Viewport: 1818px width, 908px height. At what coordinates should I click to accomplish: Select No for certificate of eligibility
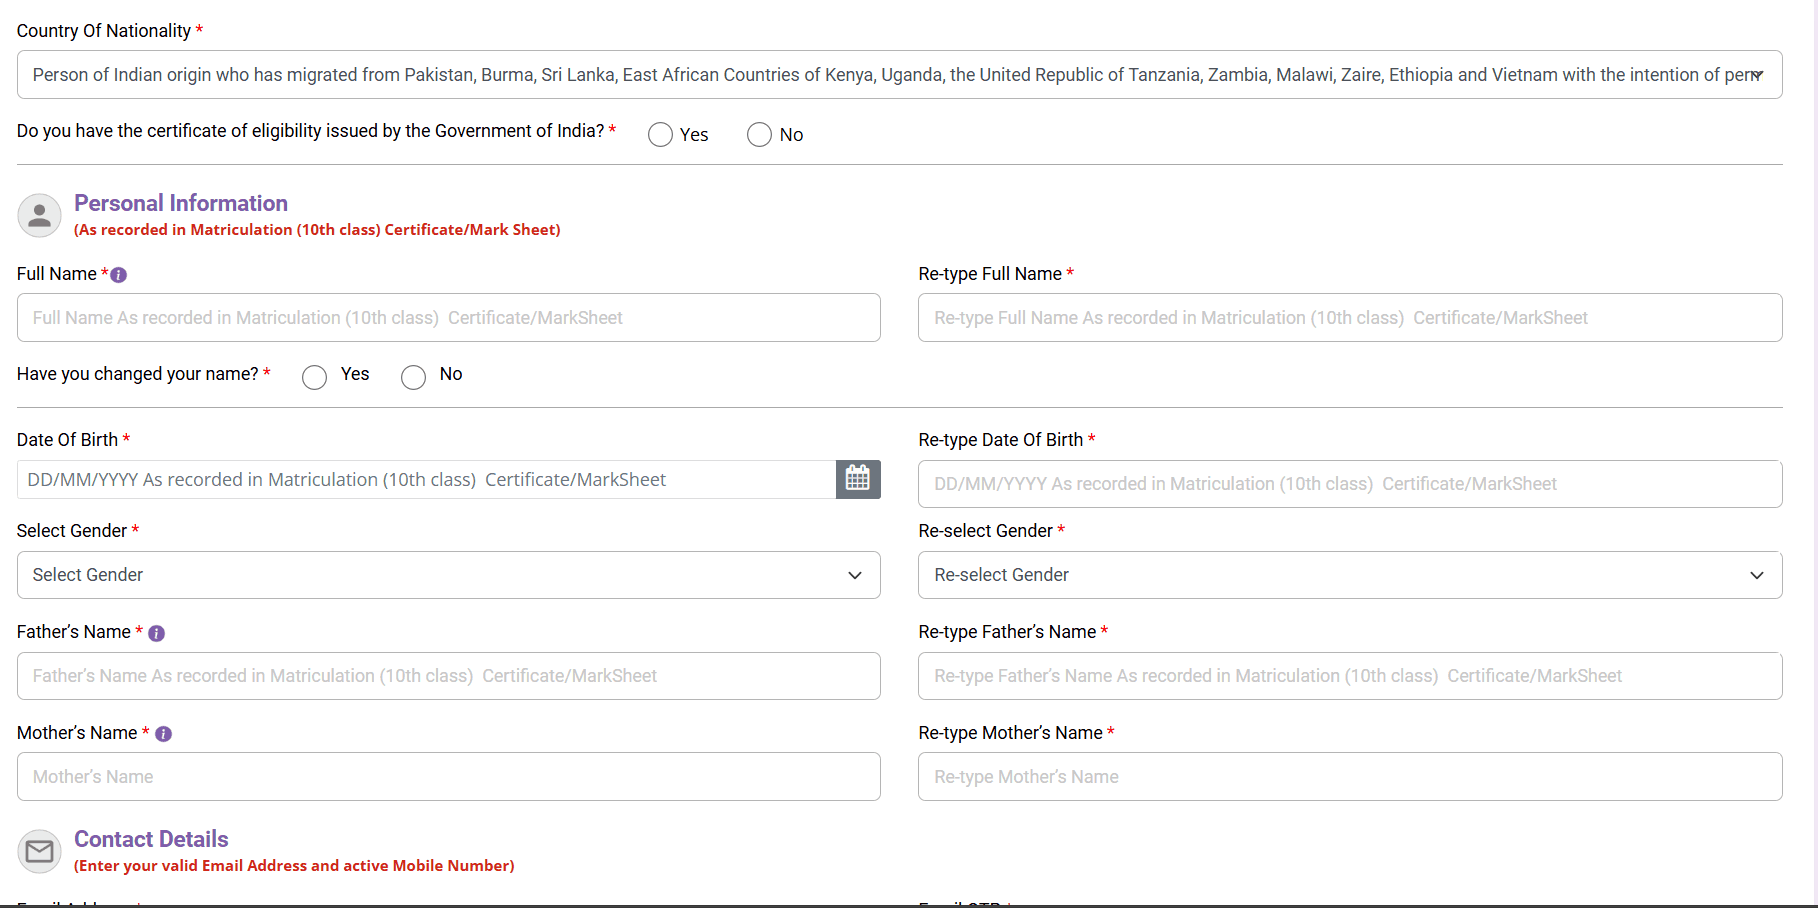click(x=760, y=135)
